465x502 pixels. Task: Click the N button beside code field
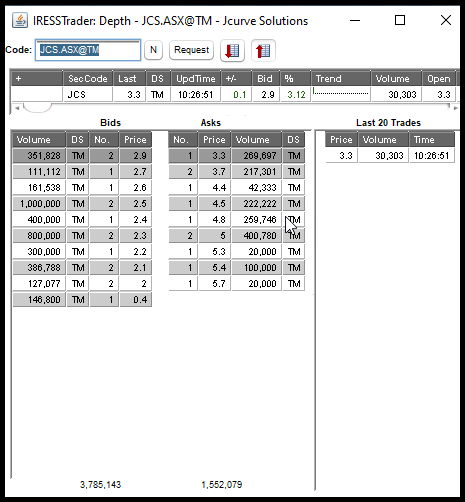click(153, 50)
